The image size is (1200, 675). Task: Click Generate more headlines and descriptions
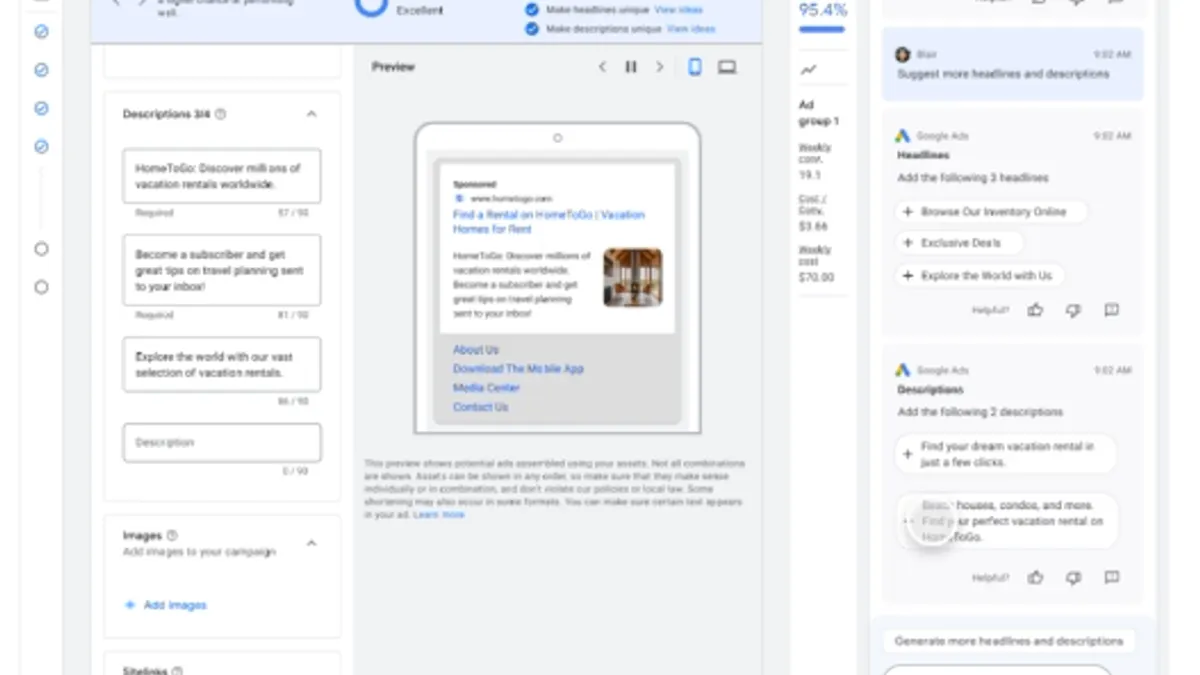click(1009, 641)
